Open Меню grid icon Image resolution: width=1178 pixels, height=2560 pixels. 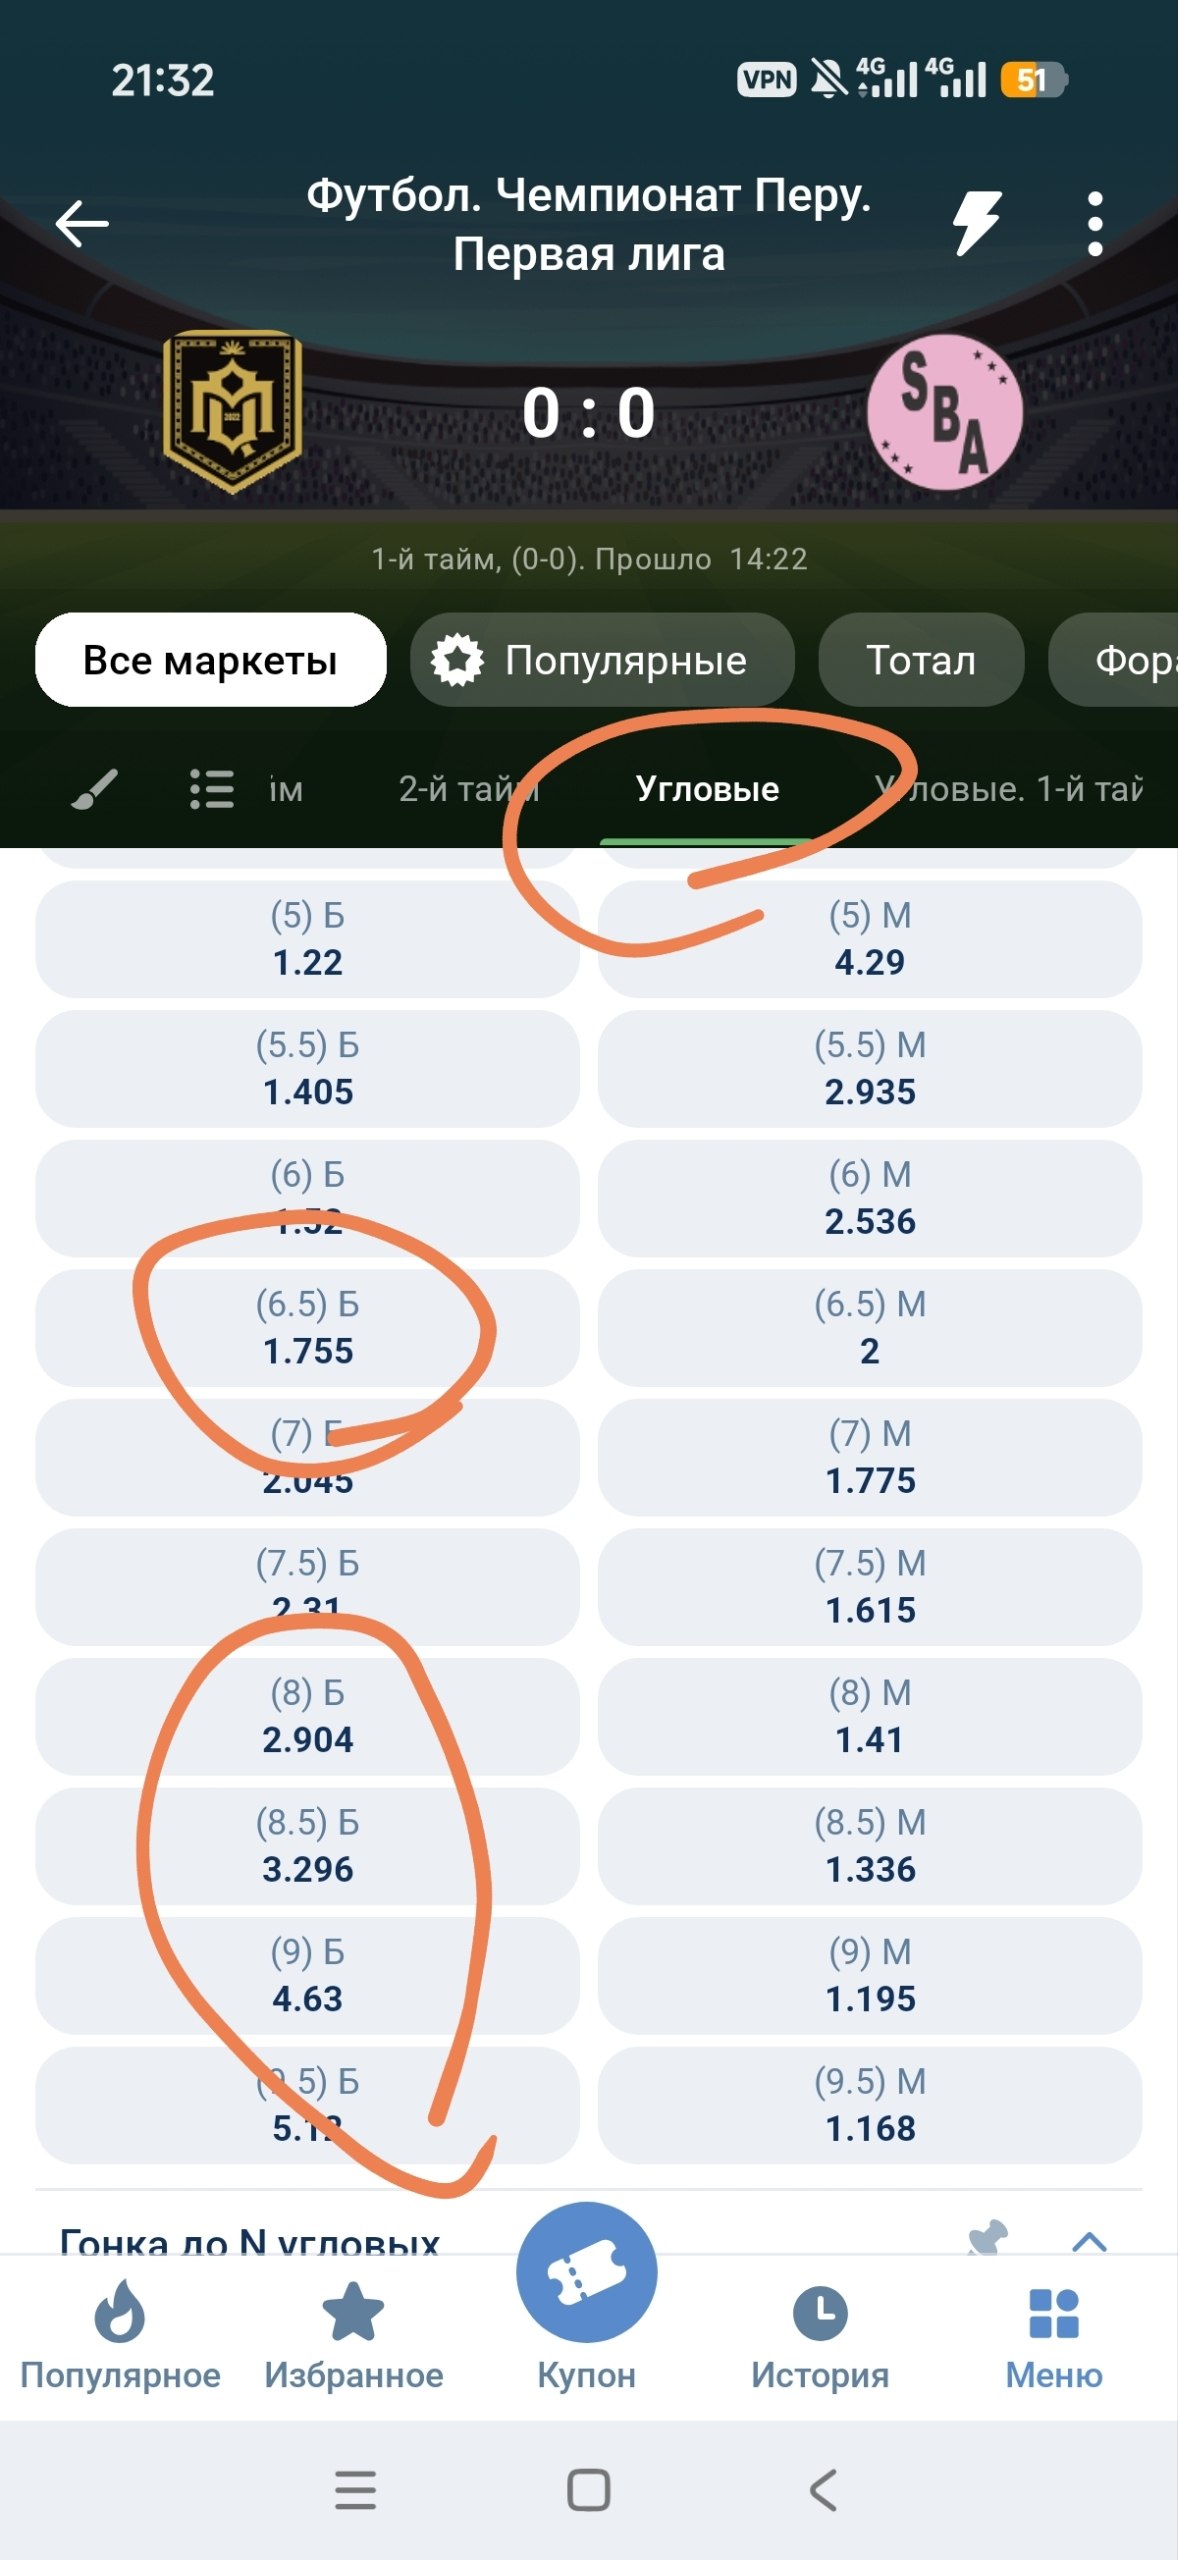pos(1054,2313)
